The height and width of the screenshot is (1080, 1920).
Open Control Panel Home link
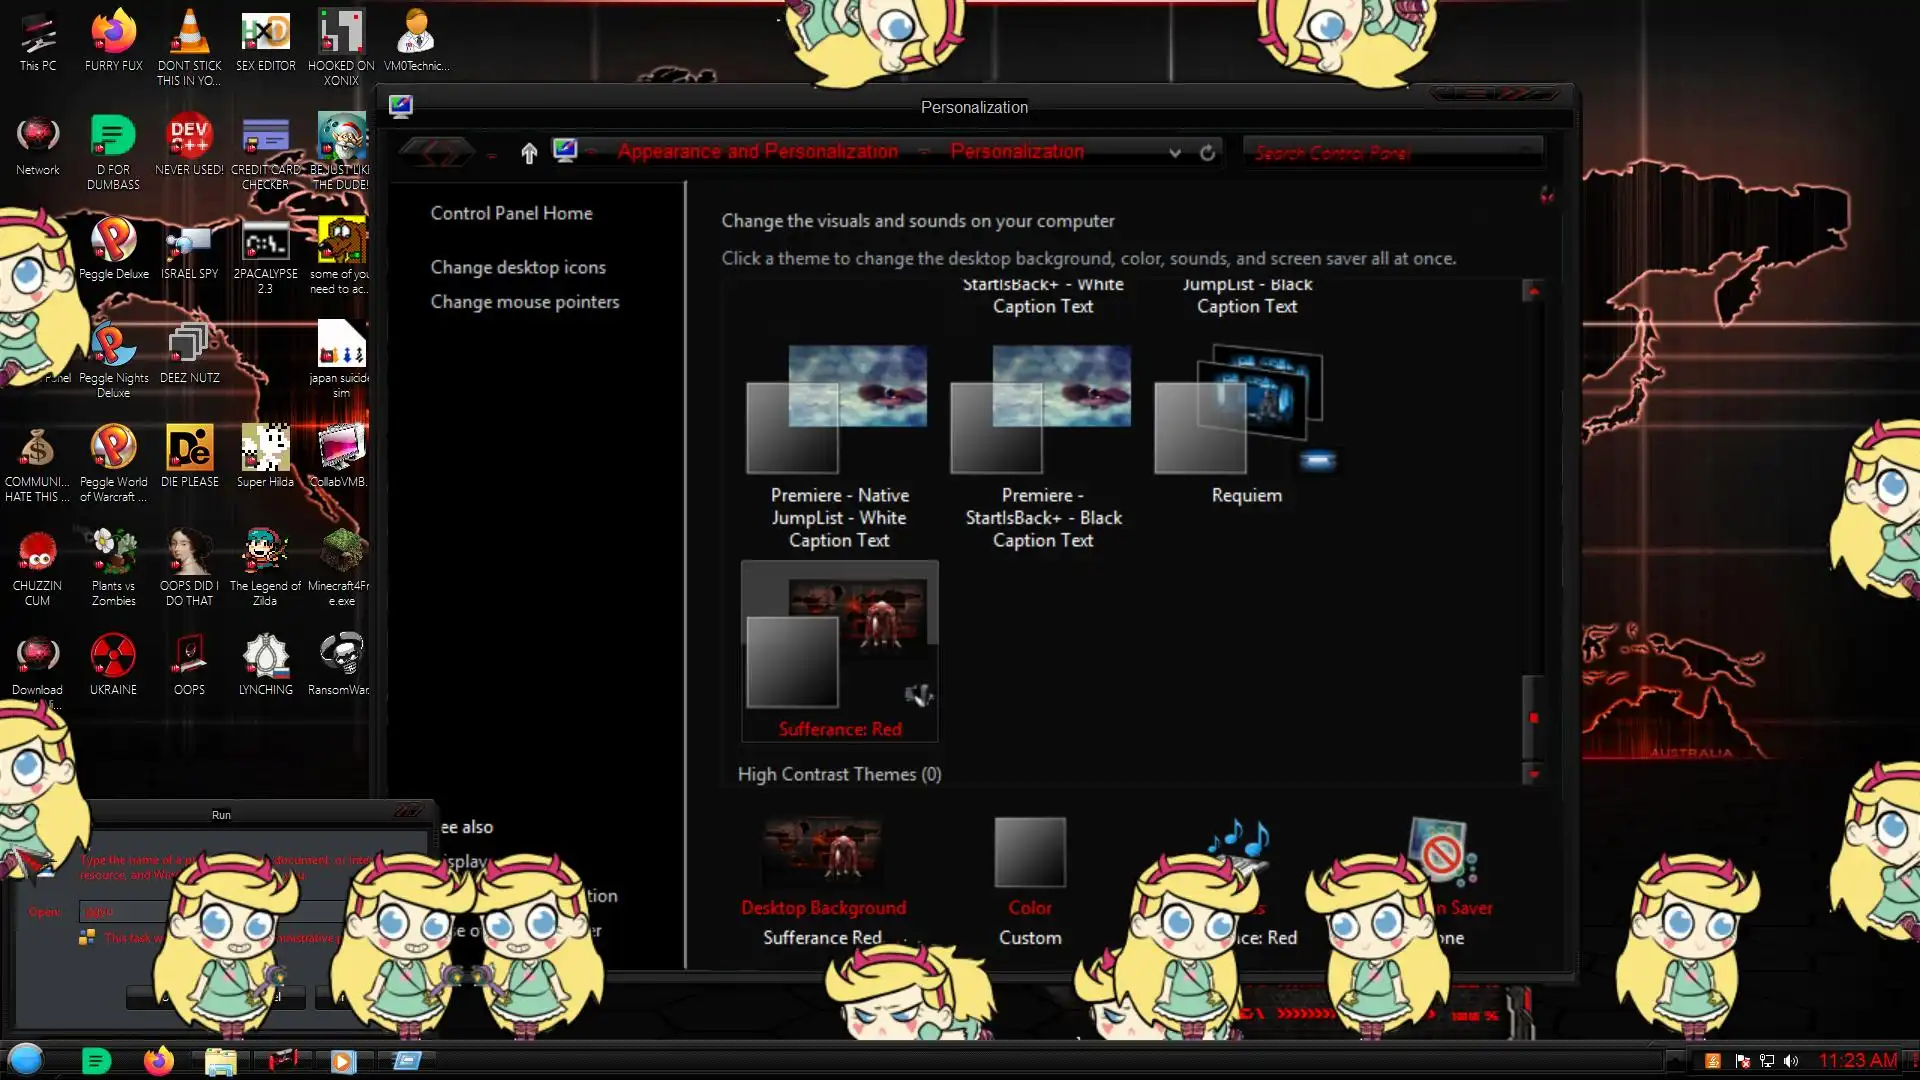pos(511,213)
